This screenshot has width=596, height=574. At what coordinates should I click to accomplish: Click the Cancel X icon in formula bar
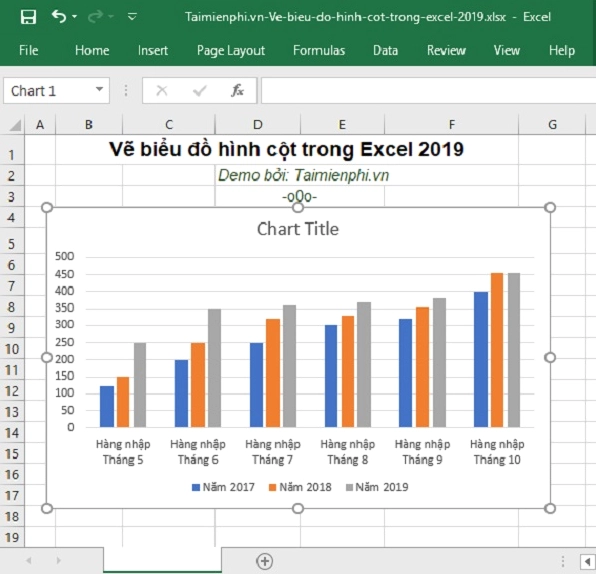(162, 90)
